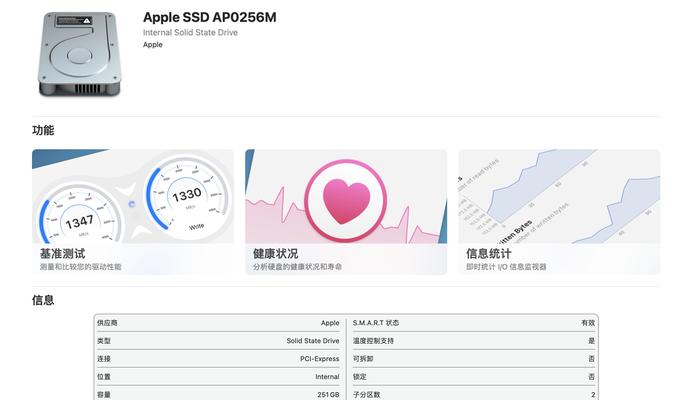Click the 类型 Solid State Drive row
Image resolution: width=689 pixels, height=400 pixels.
click(x=218, y=341)
